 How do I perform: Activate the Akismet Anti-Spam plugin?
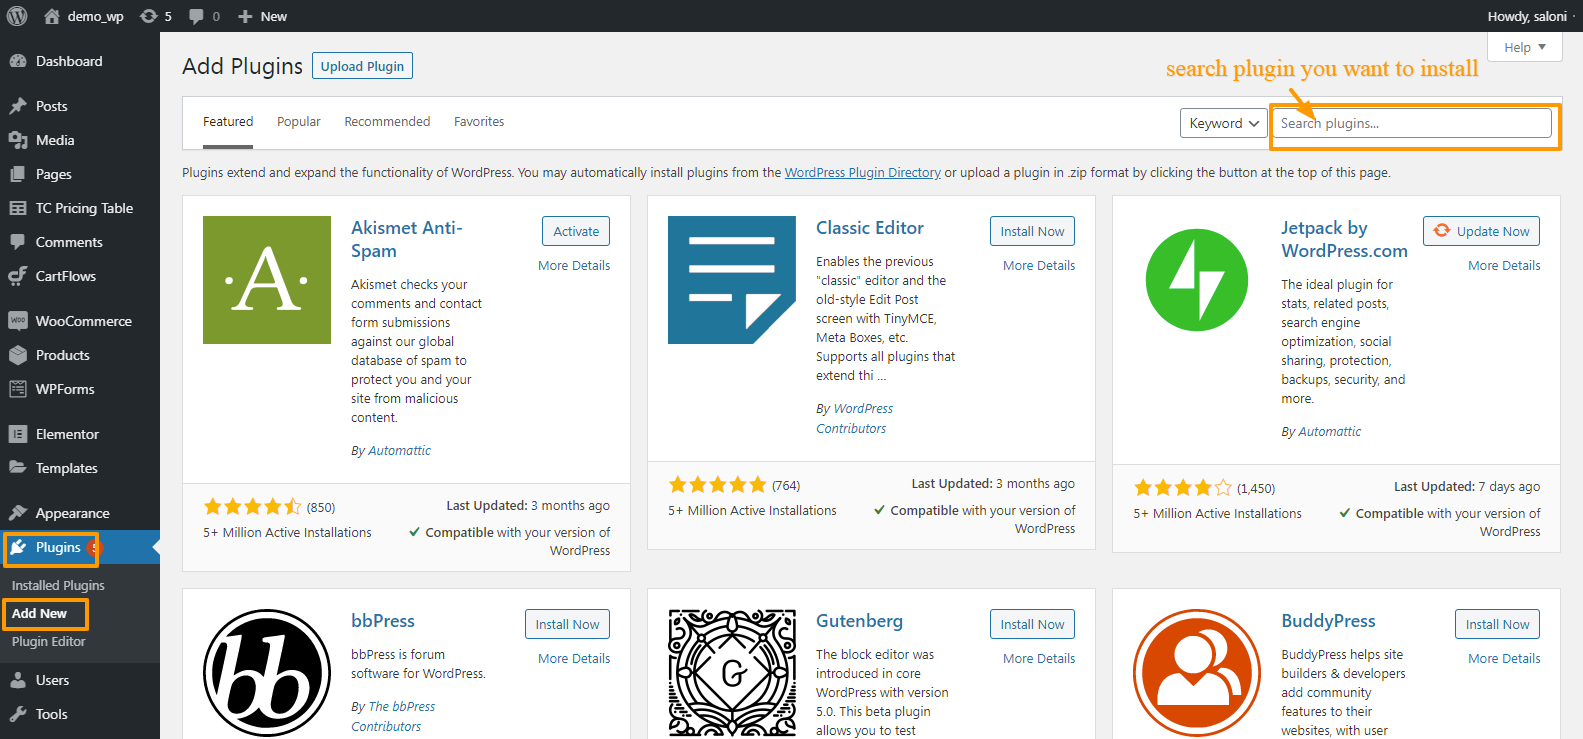[576, 231]
